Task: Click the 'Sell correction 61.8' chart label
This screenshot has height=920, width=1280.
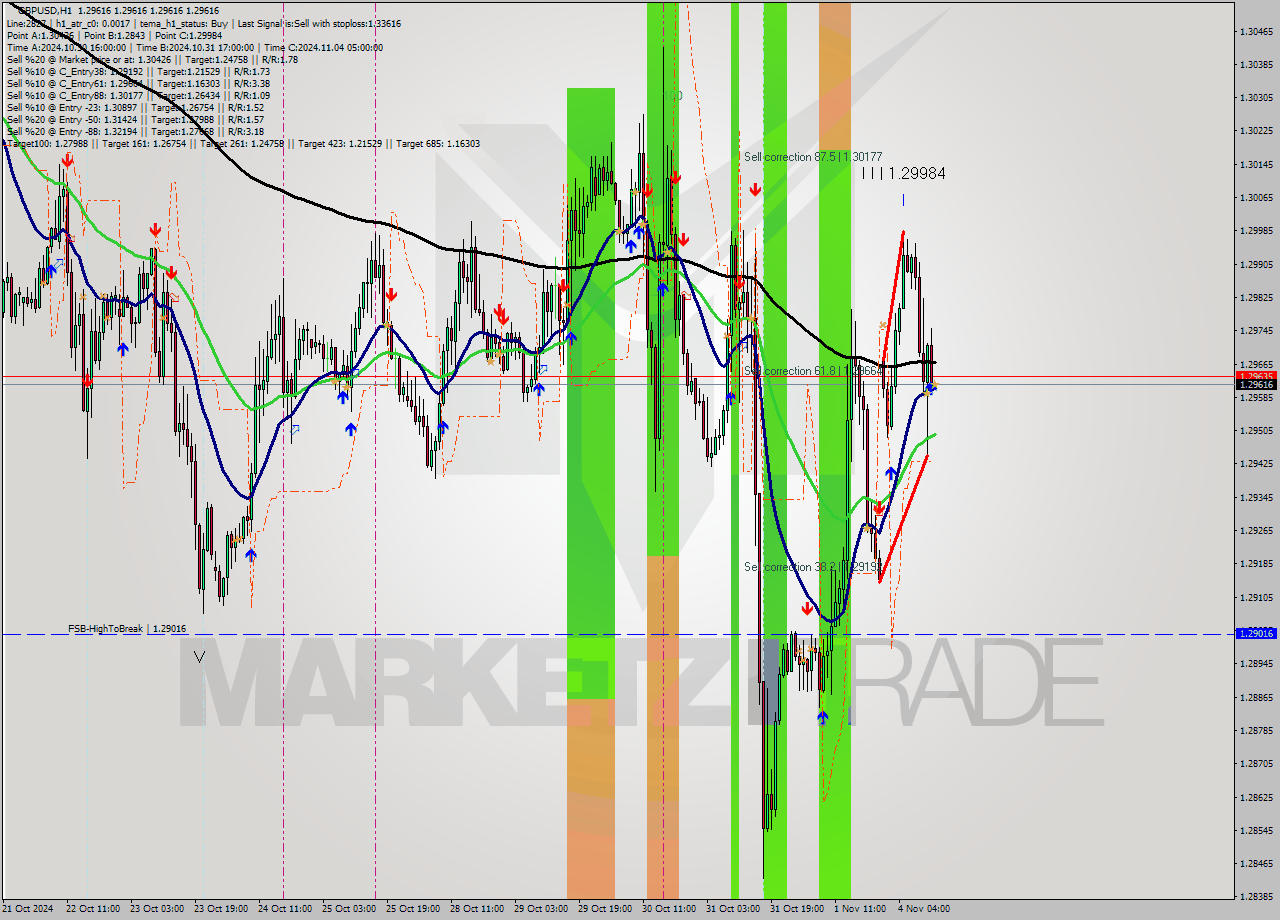Action: pos(813,371)
